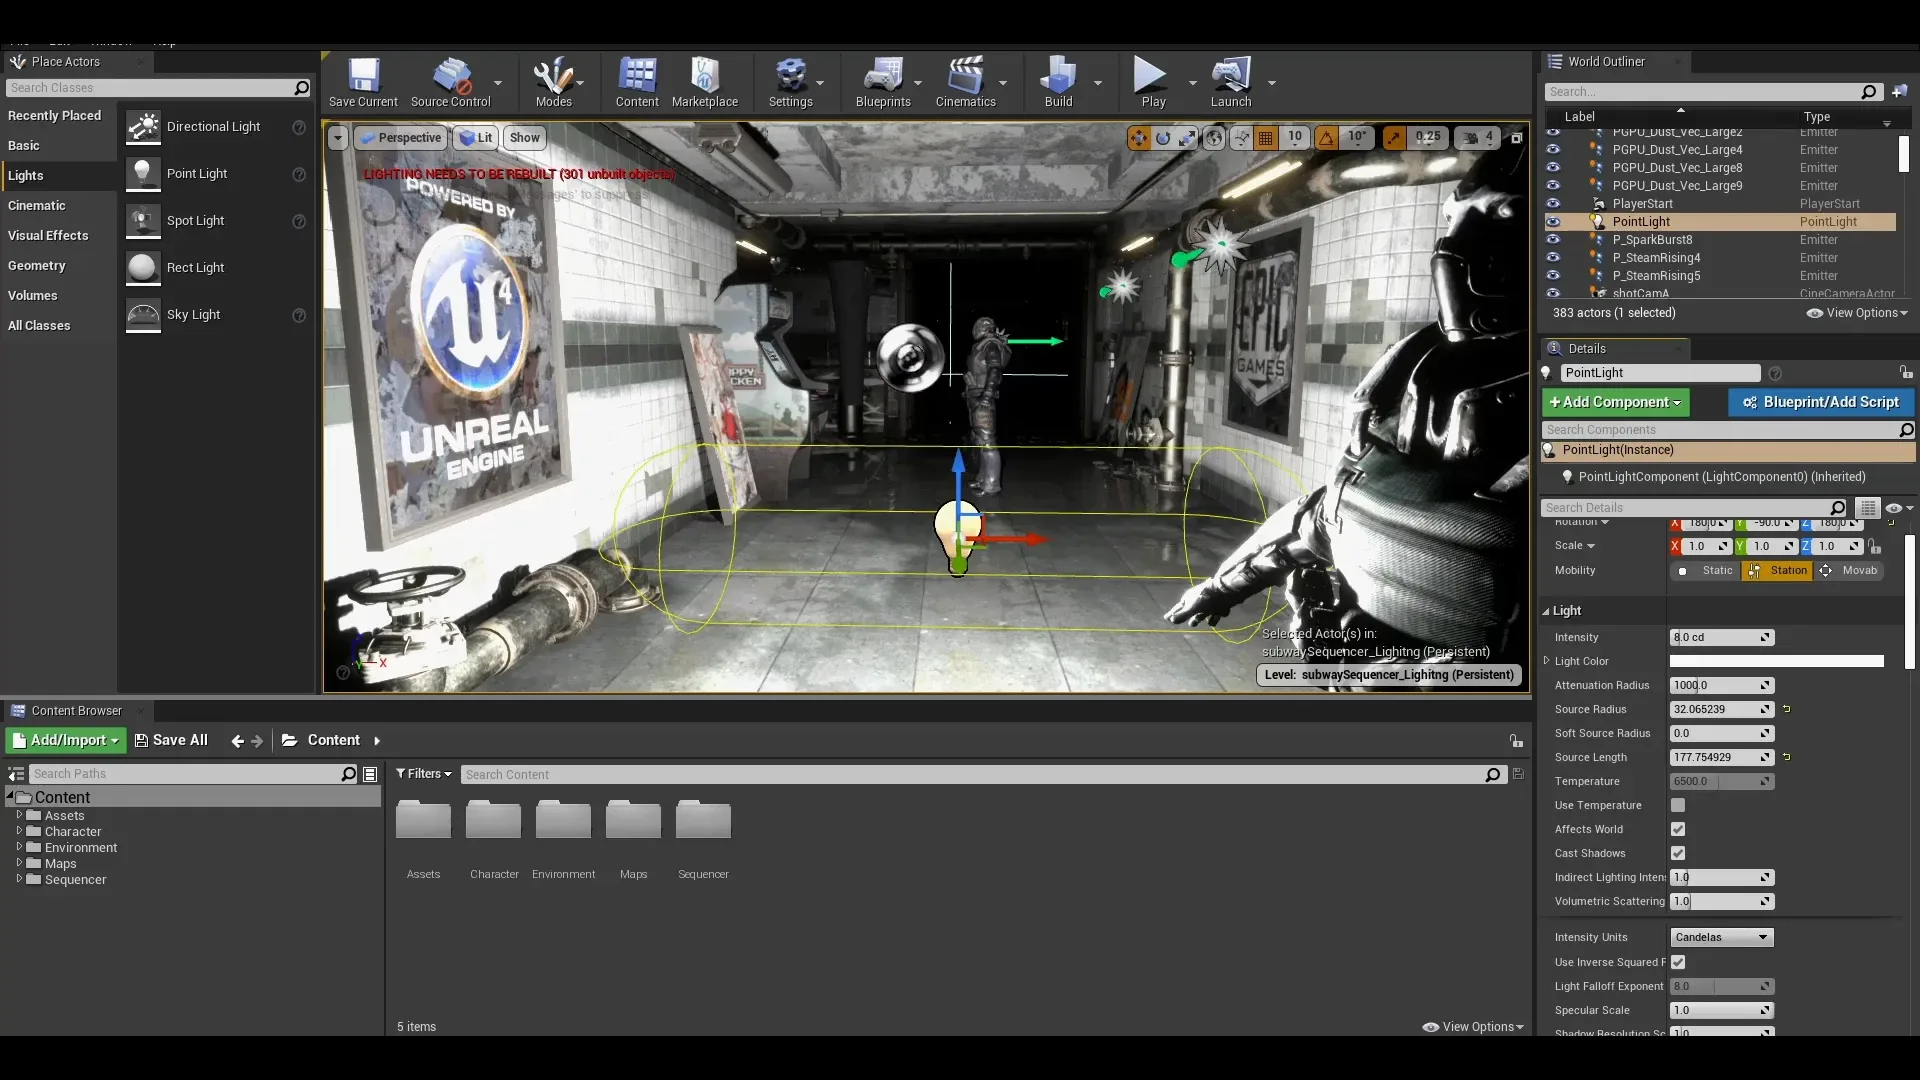This screenshot has height=1080, width=1920.
Task: Open the Lights category in Place Actors
Action: [25, 174]
